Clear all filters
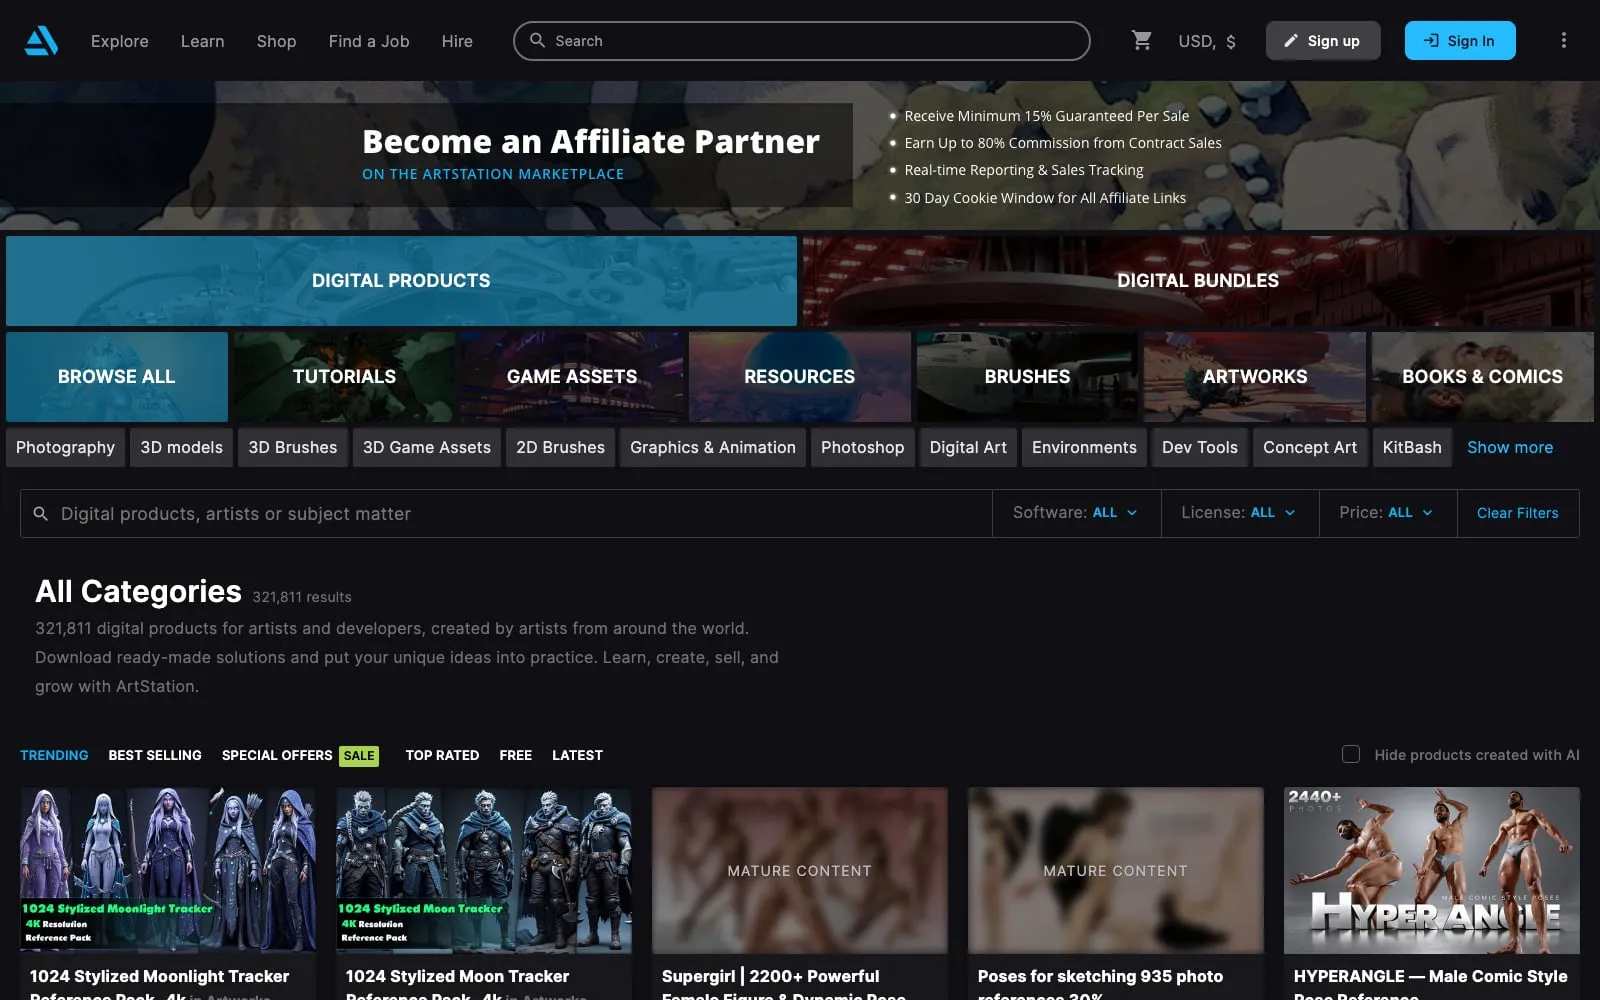The width and height of the screenshot is (1600, 1000). pos(1518,513)
